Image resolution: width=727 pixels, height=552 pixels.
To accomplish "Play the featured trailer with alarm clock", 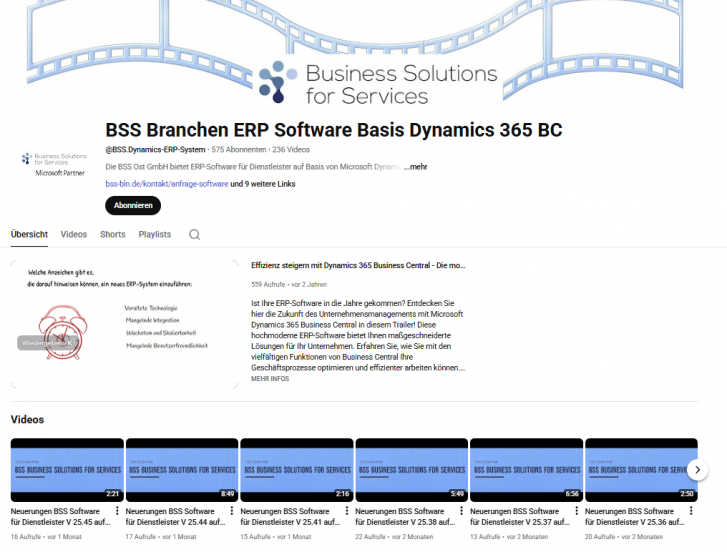I will 125,324.
